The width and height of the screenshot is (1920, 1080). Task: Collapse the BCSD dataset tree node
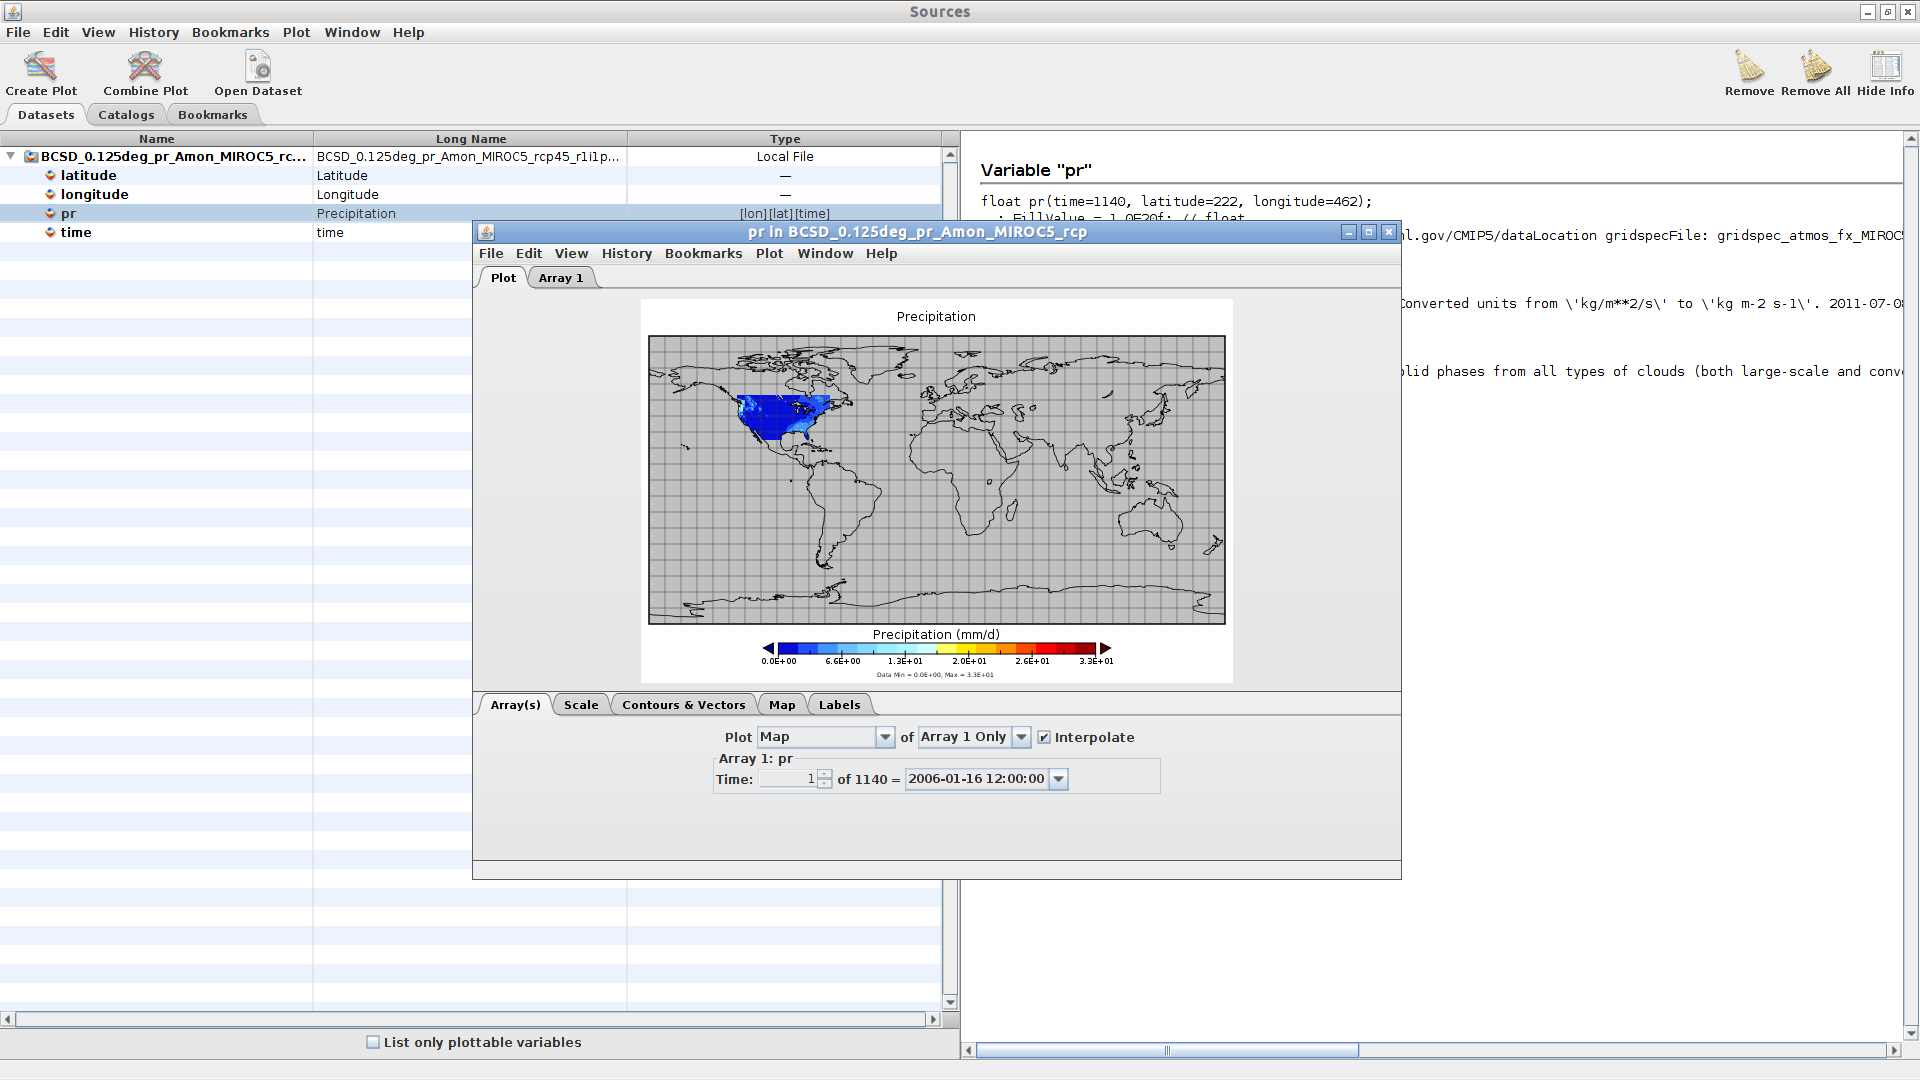coord(11,156)
